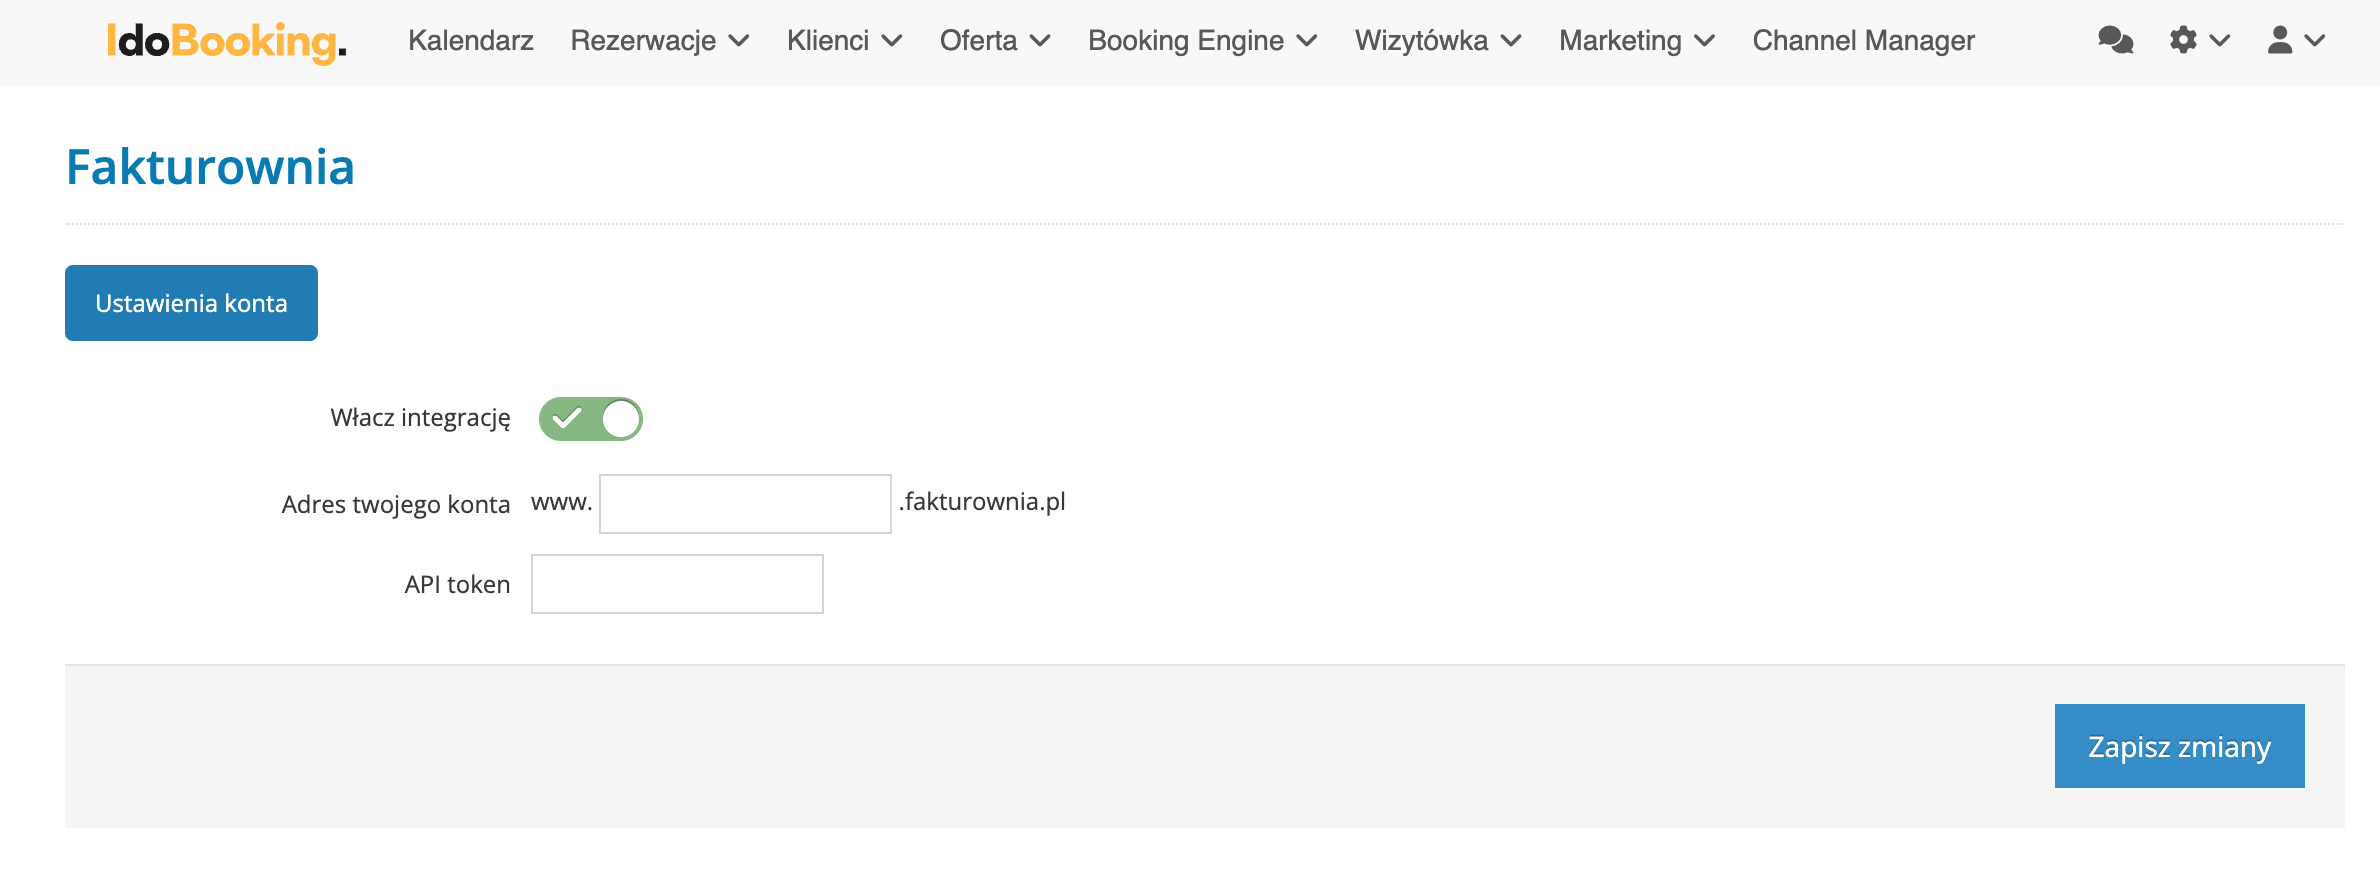The width and height of the screenshot is (2380, 888).
Task: Click the user account icon
Action: point(2280,41)
